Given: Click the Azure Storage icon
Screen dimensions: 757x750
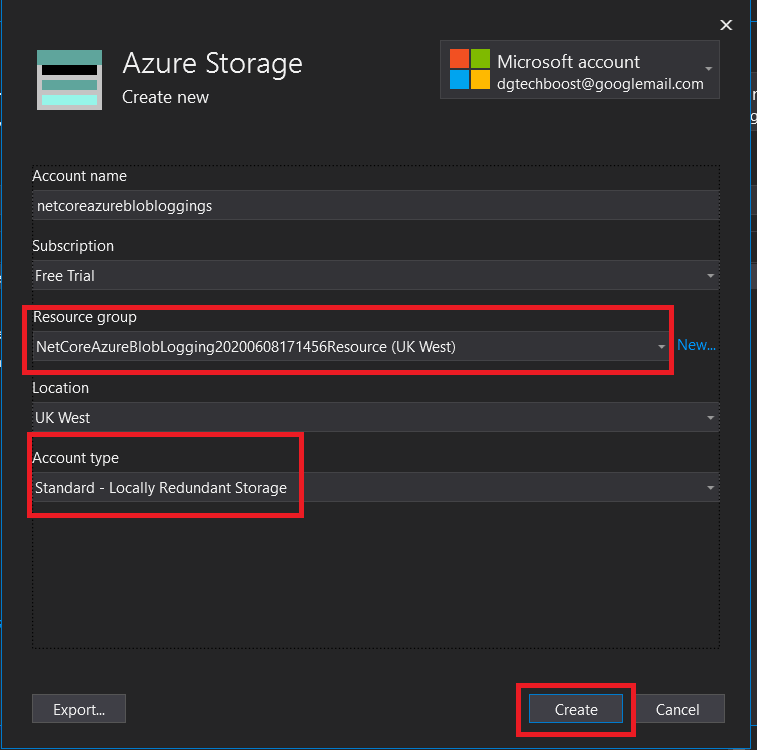Looking at the screenshot, I should pos(69,80).
